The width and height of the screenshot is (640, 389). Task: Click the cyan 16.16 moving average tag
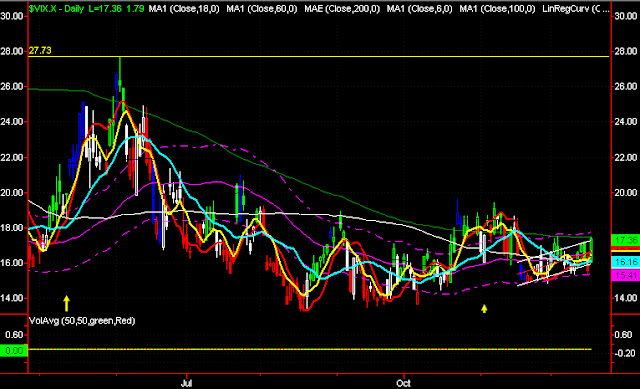(x=625, y=262)
